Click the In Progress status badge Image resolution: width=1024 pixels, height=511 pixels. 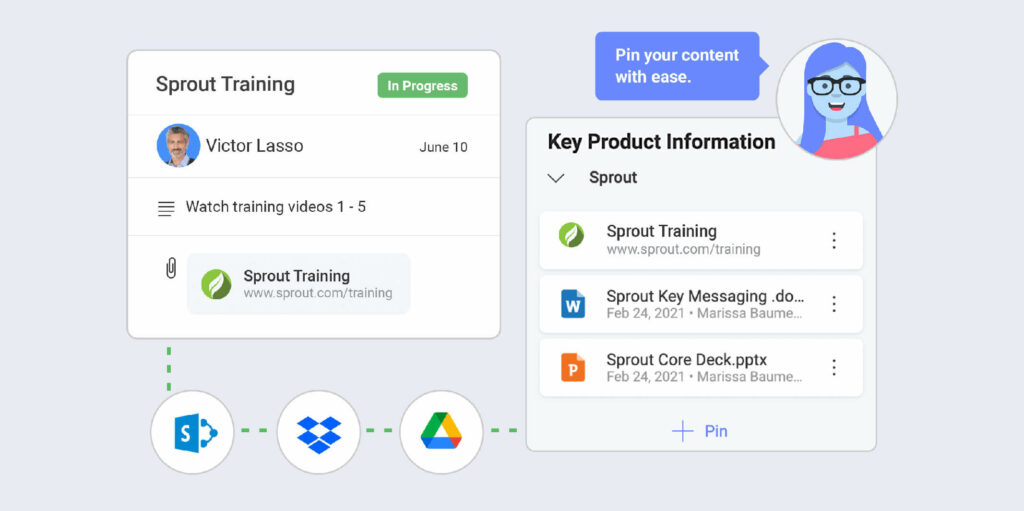pos(423,86)
